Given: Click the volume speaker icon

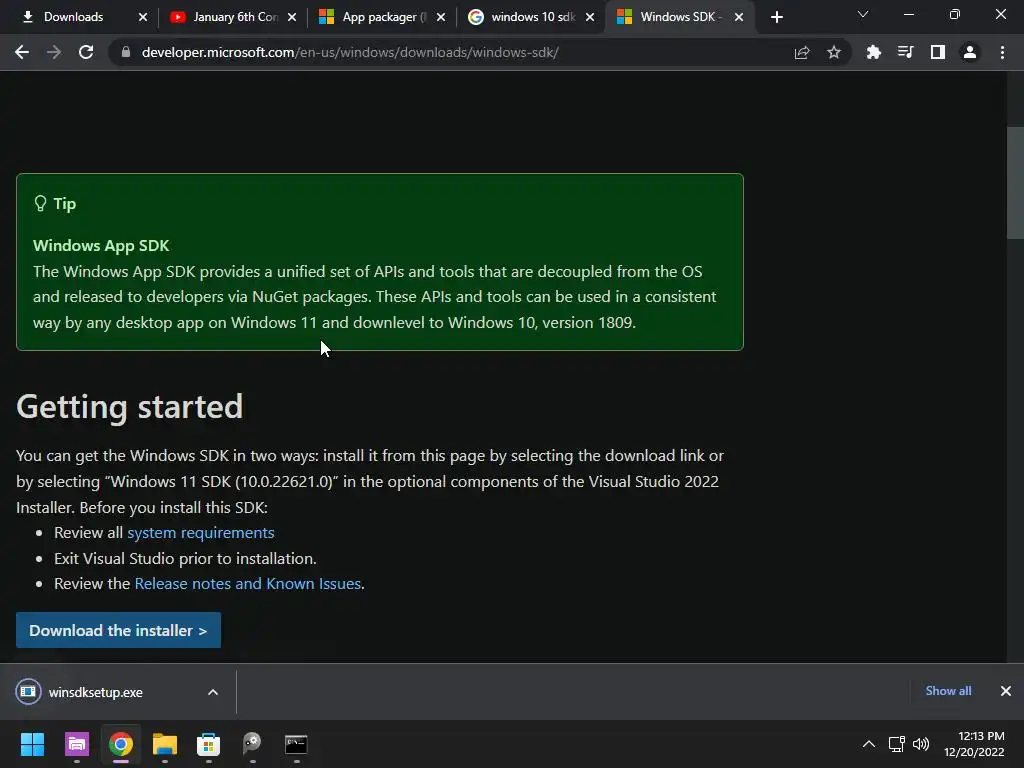Looking at the screenshot, I should 921,744.
